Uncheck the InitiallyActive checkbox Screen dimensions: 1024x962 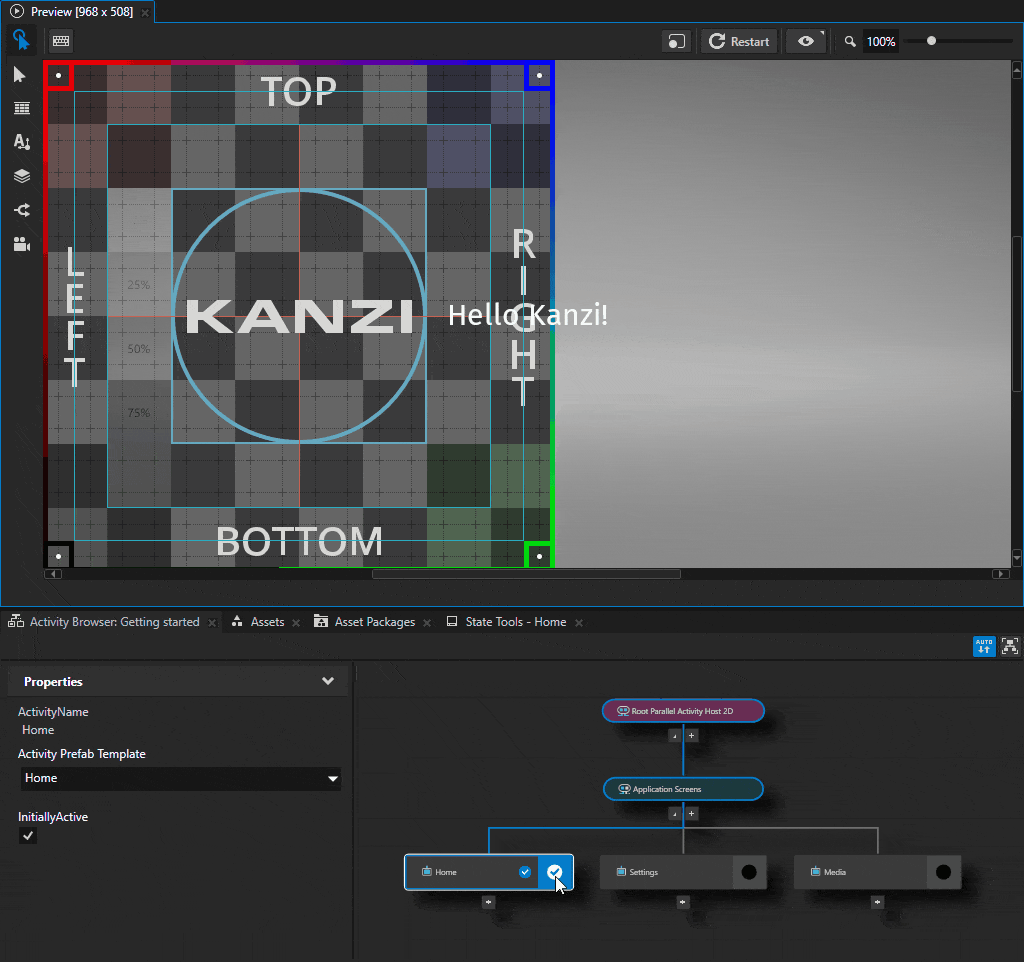click(28, 835)
